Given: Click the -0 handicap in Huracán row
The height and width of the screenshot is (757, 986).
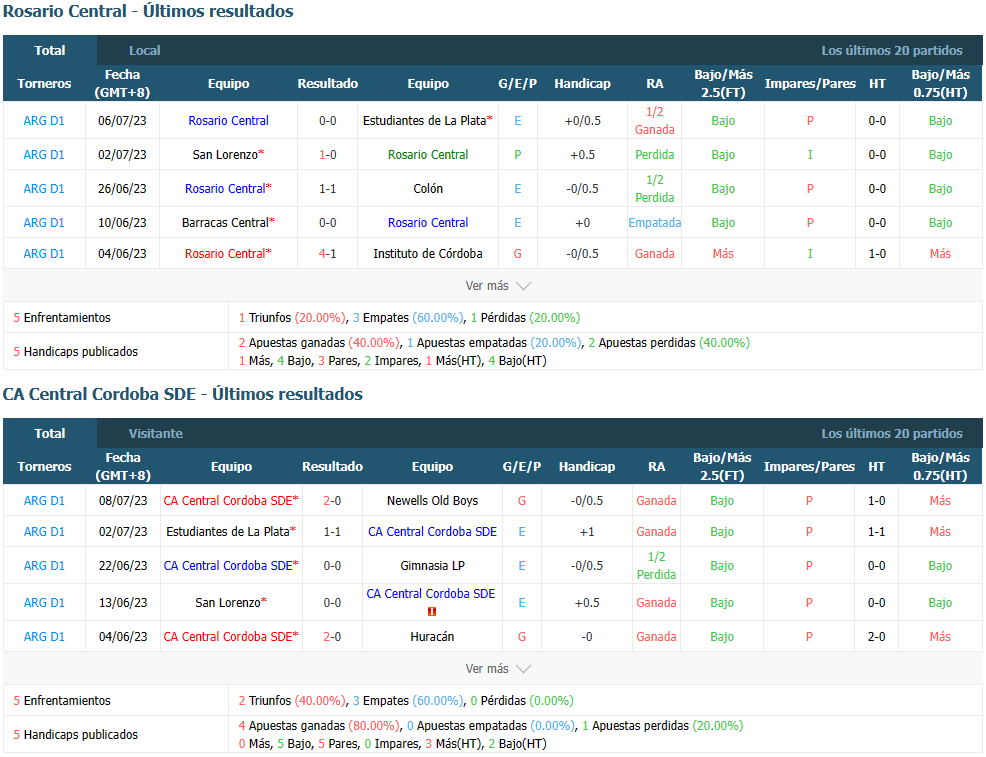Looking at the screenshot, I should [x=587, y=636].
